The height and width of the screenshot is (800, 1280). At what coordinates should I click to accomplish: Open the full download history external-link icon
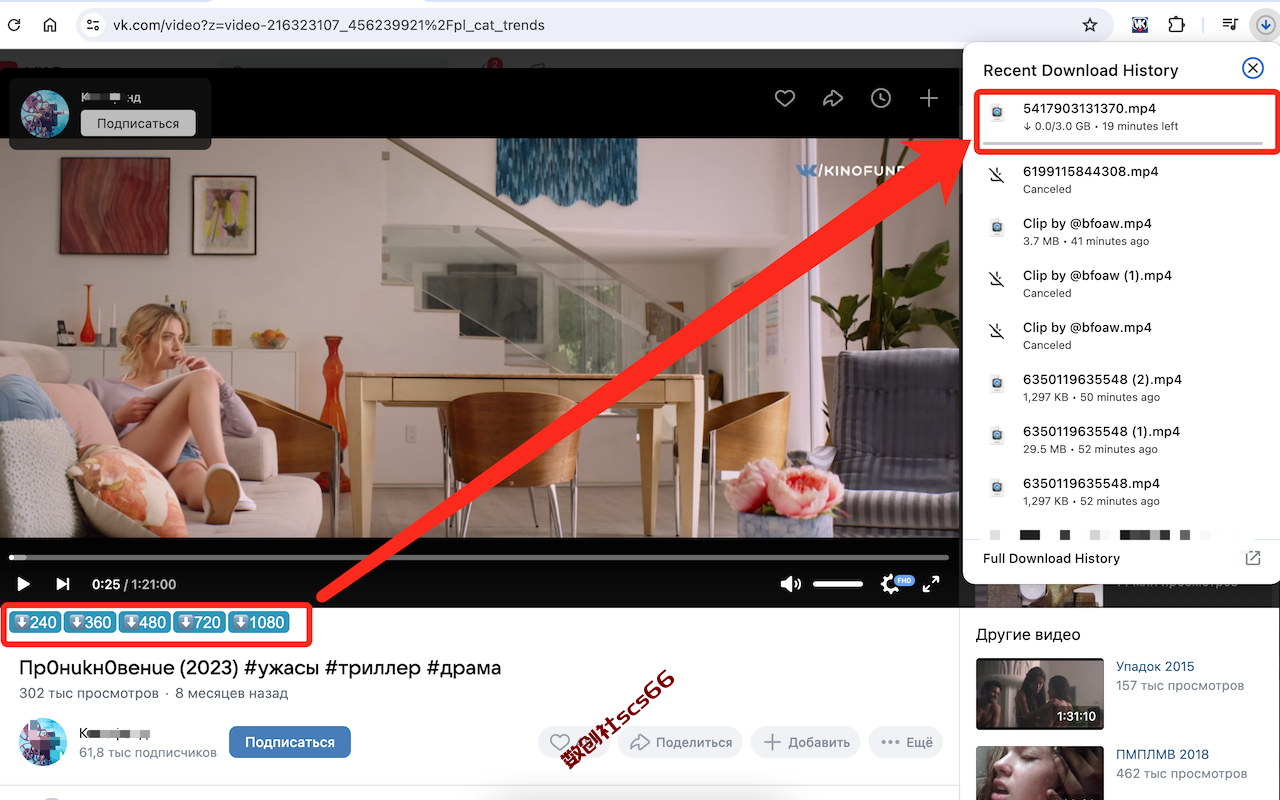coord(1252,558)
